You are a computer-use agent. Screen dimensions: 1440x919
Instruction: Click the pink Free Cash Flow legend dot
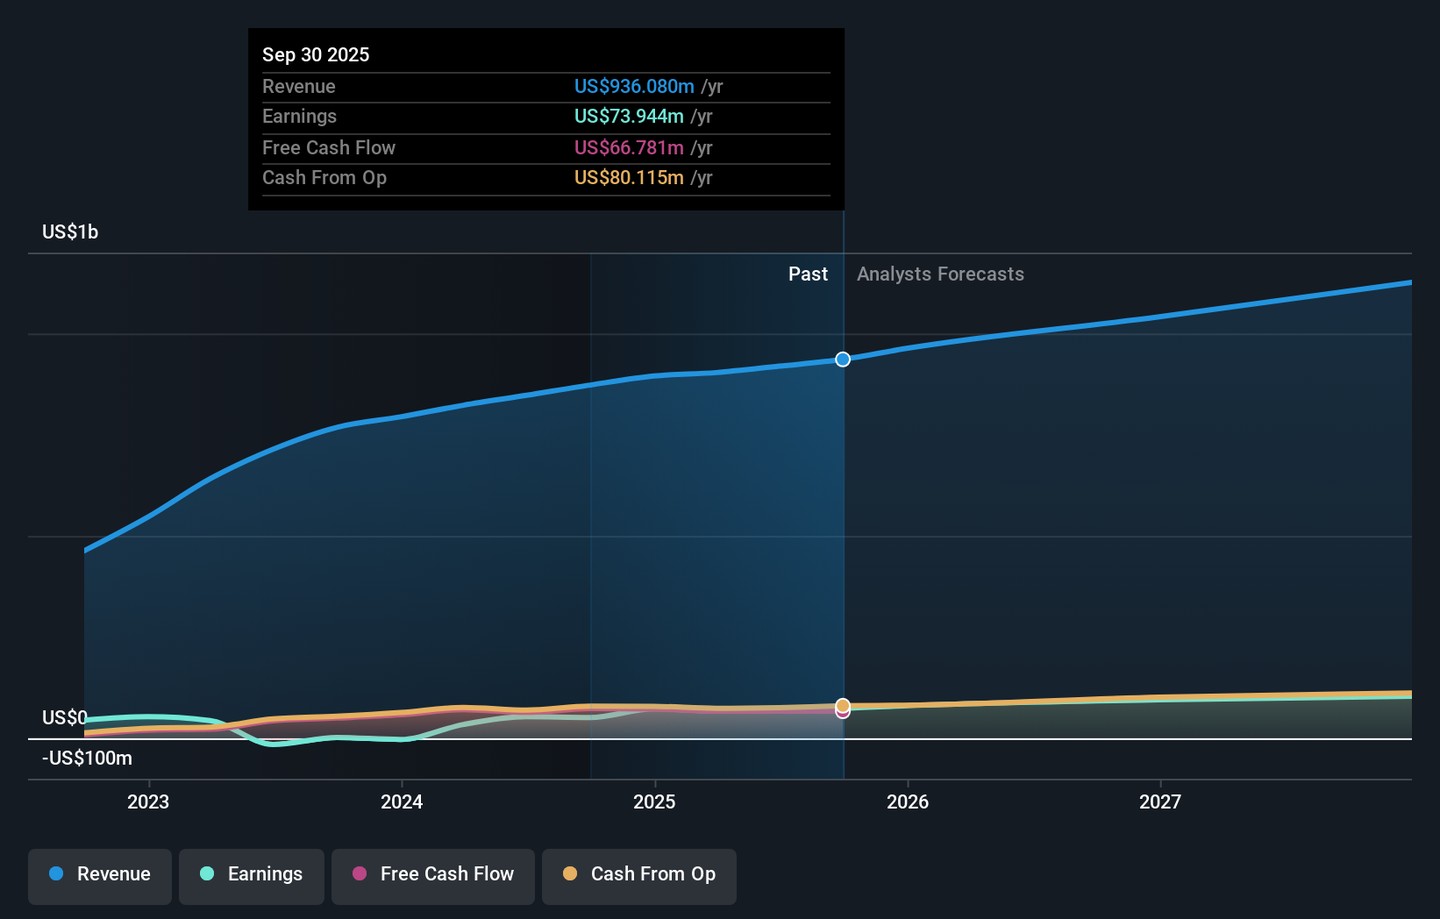coord(360,874)
